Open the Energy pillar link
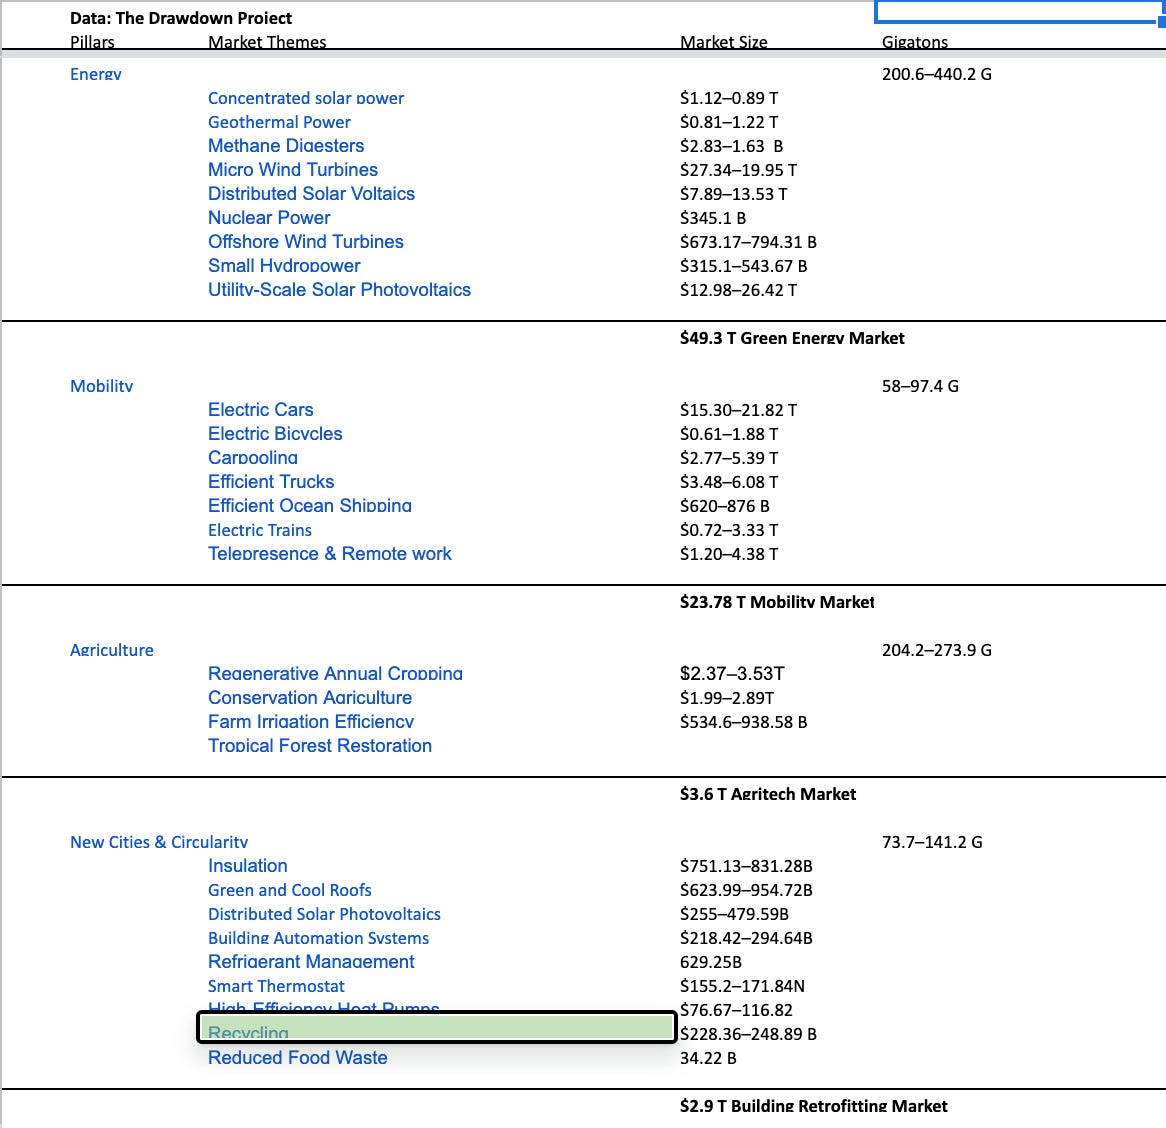The width and height of the screenshot is (1166, 1128). tap(95, 74)
